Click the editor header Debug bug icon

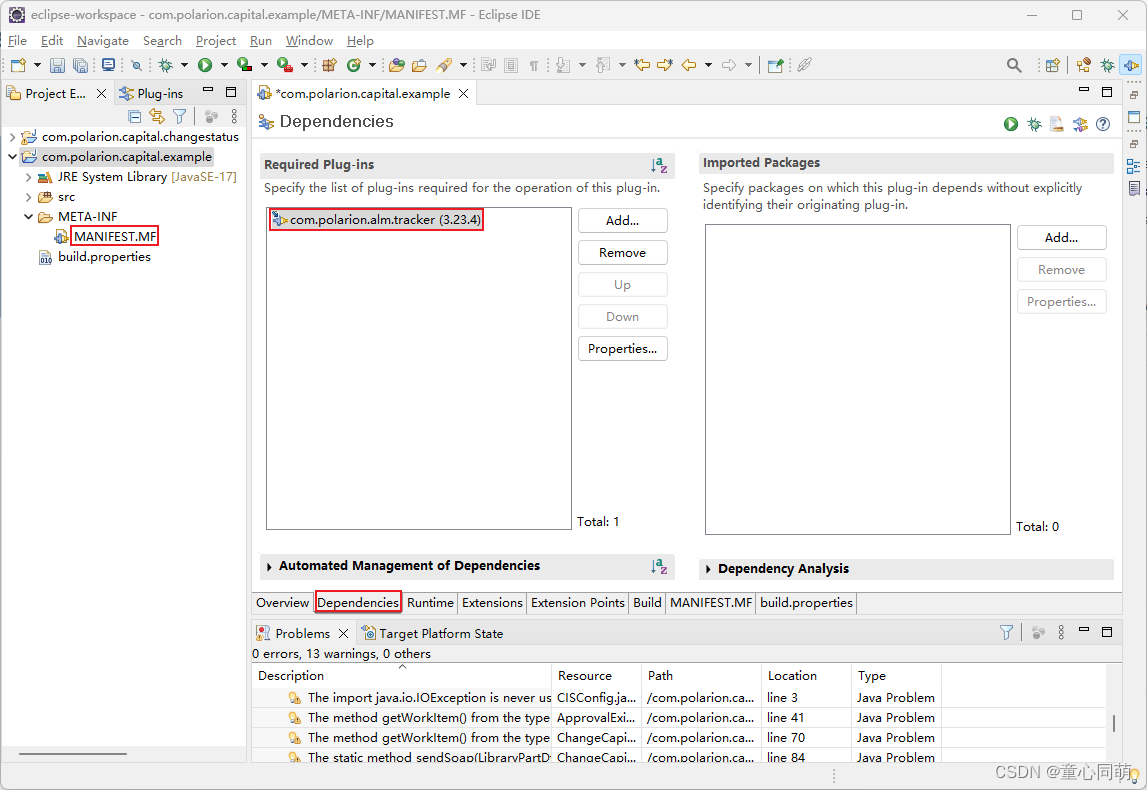pos(1034,124)
